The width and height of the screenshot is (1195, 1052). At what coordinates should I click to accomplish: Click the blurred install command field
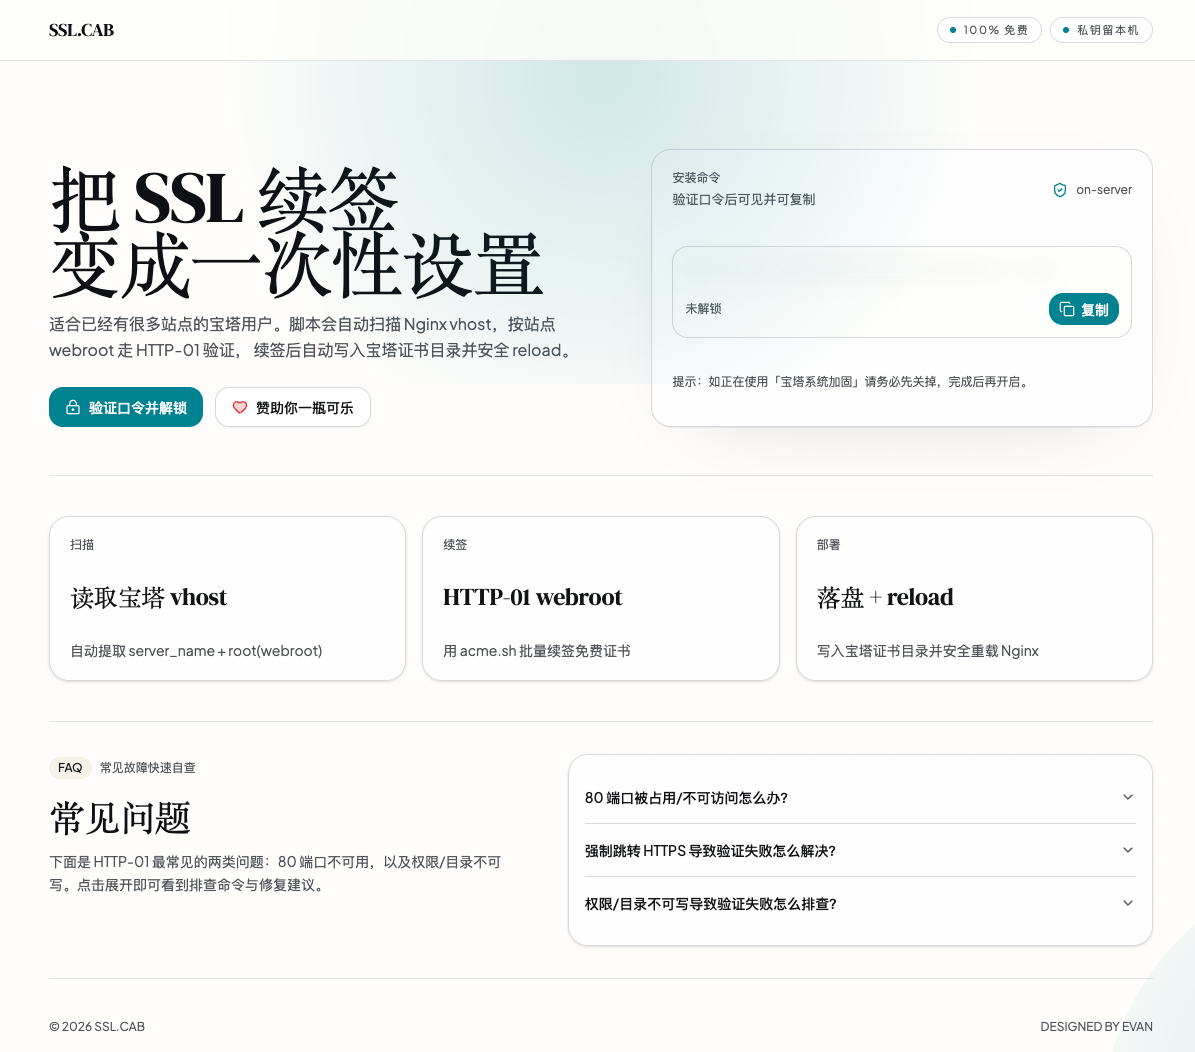point(868,269)
